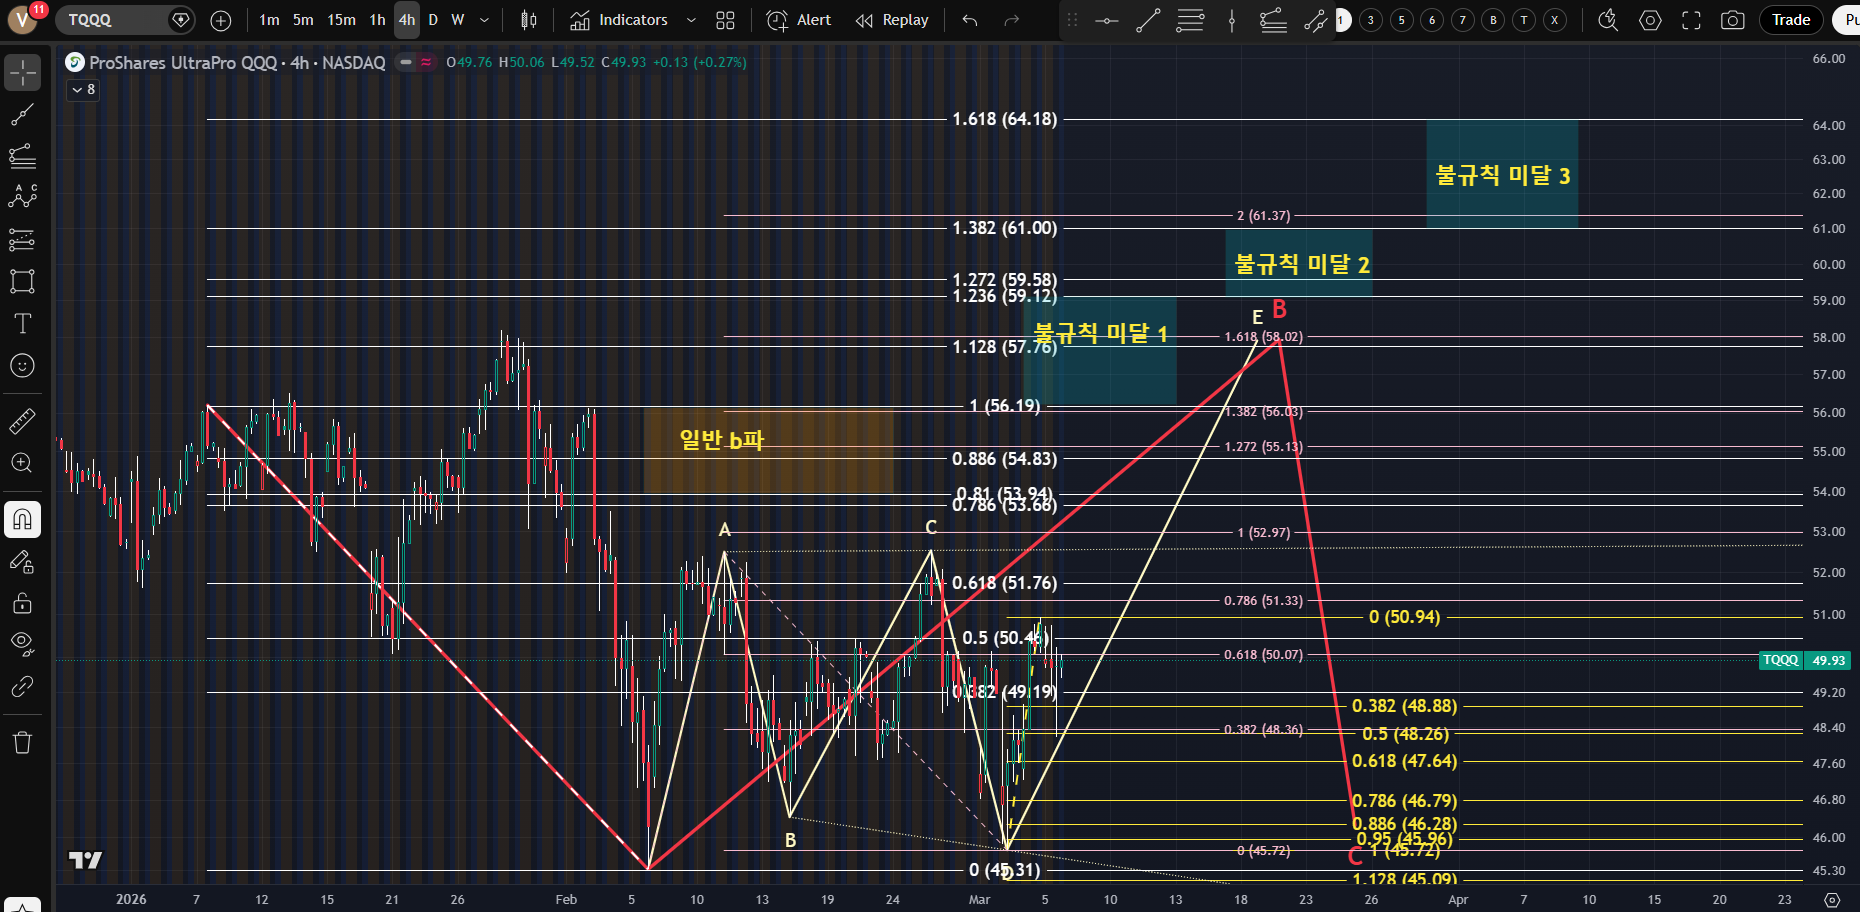Click the trash icon to remove drawings
Screen dimensions: 1860x912
tap(22, 742)
